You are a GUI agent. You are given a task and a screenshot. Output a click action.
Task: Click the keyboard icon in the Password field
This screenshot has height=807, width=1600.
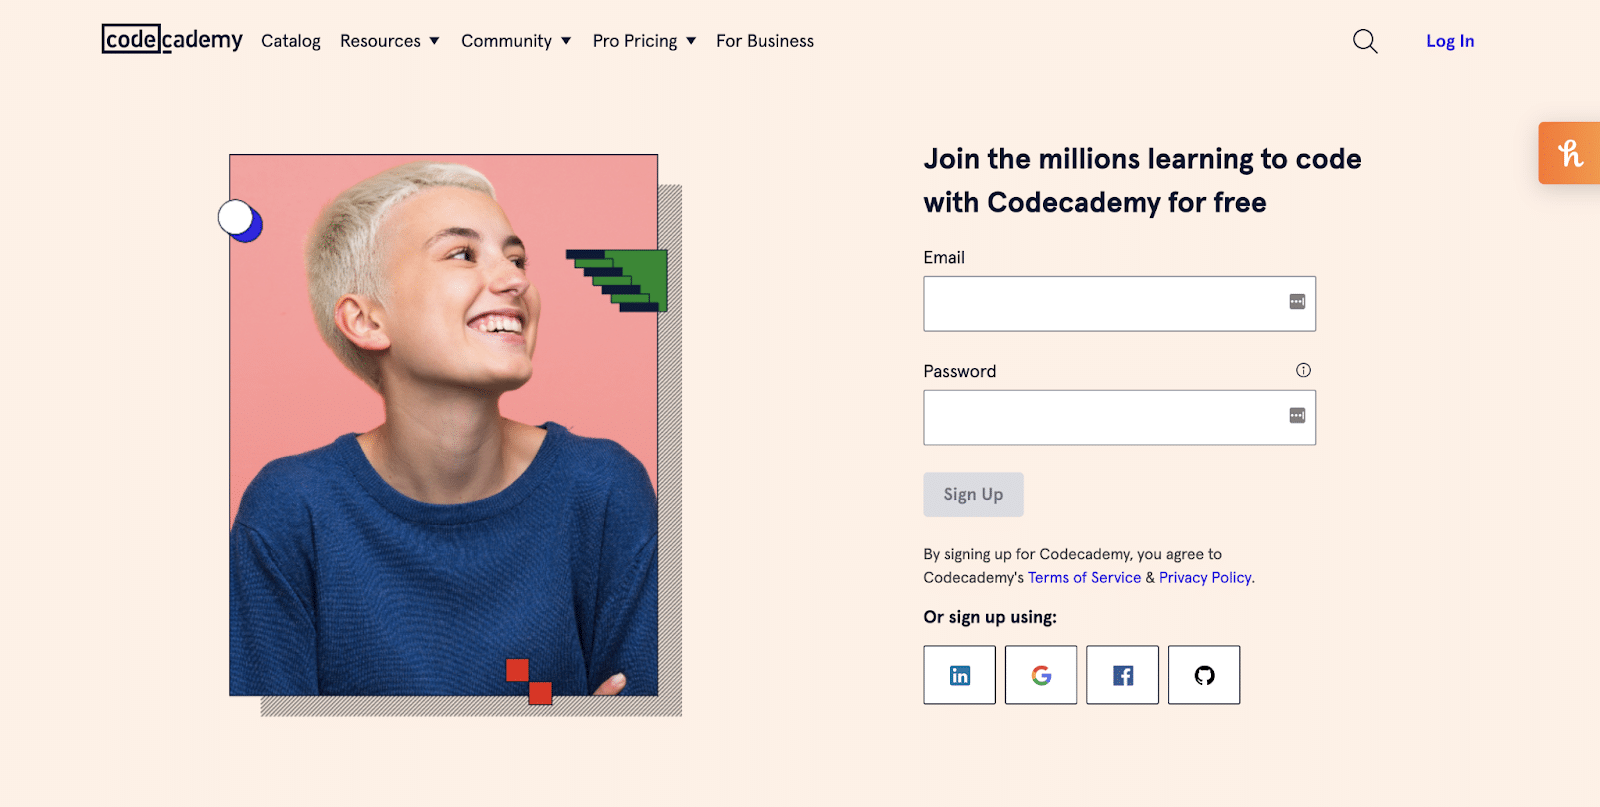coord(1297,417)
